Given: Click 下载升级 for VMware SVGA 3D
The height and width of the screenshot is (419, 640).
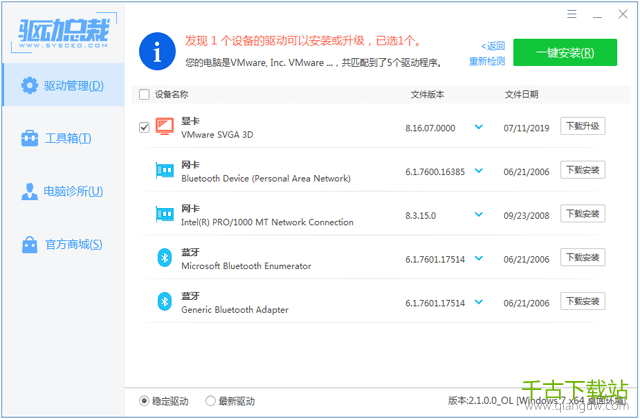Looking at the screenshot, I should point(582,127).
